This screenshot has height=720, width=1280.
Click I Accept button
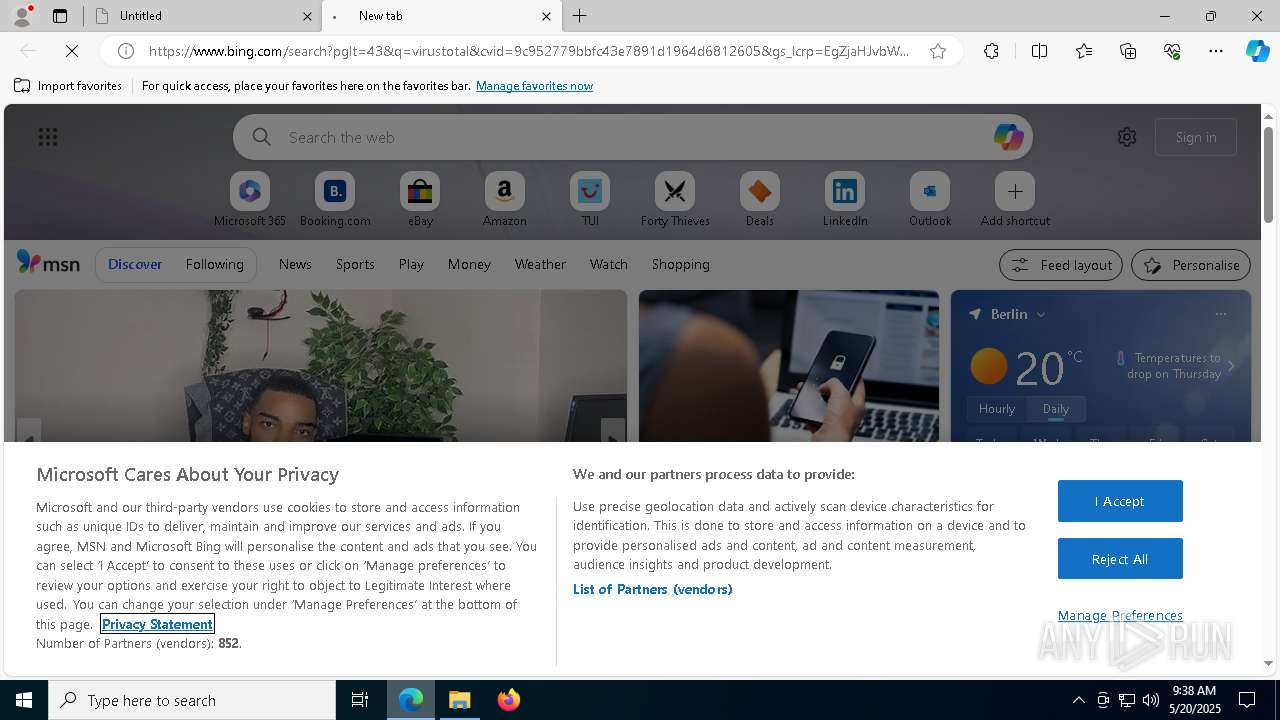pos(1120,501)
